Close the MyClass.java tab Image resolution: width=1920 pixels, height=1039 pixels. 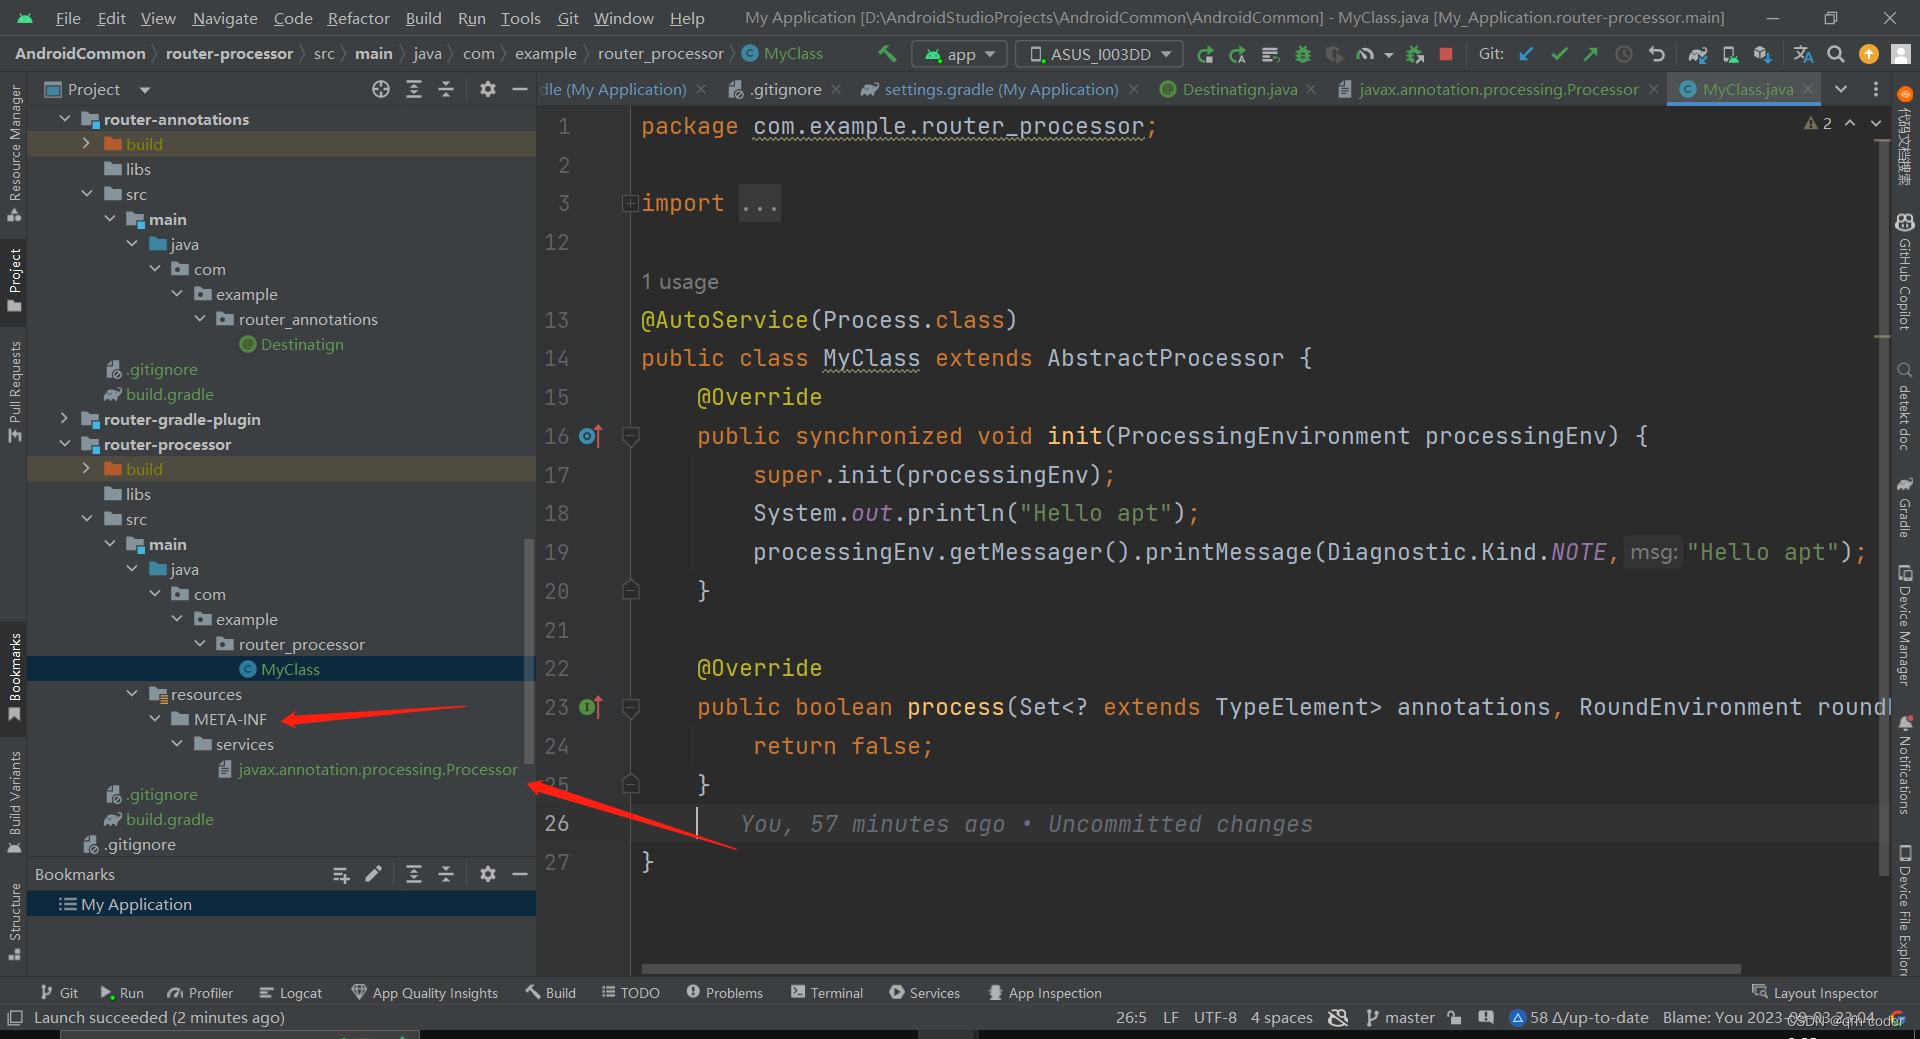click(x=1808, y=89)
